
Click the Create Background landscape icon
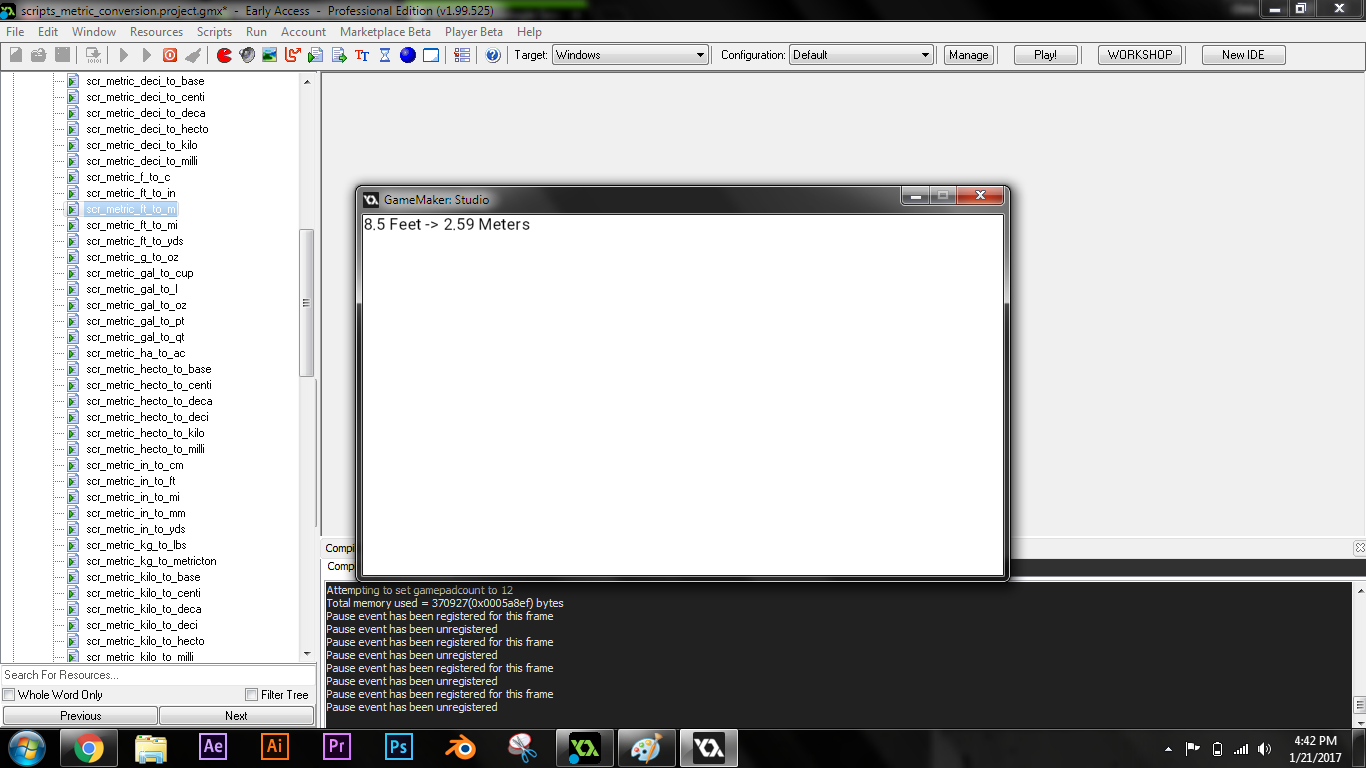[x=270, y=55]
